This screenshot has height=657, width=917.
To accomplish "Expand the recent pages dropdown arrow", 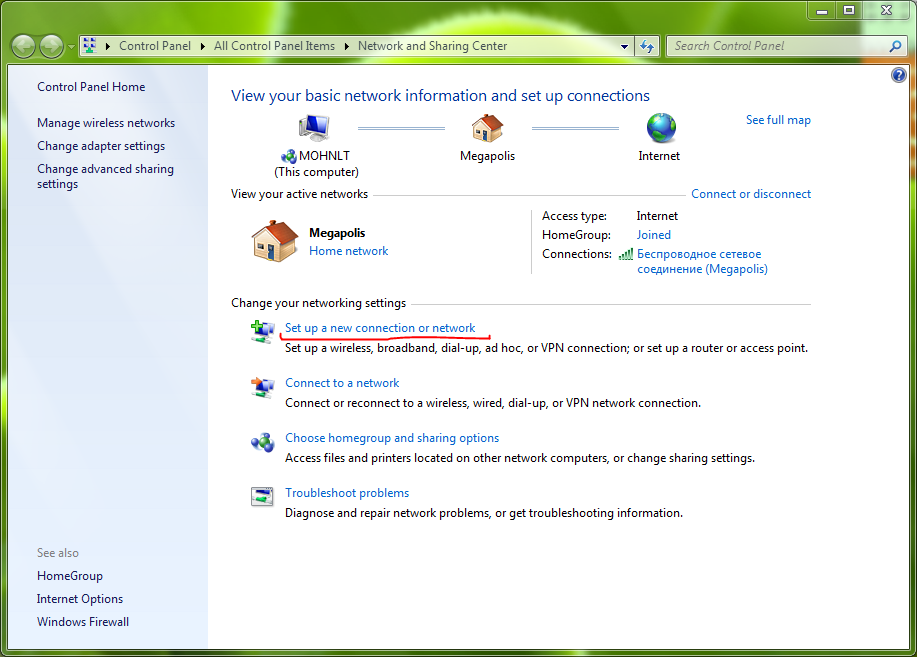I will pos(71,47).
